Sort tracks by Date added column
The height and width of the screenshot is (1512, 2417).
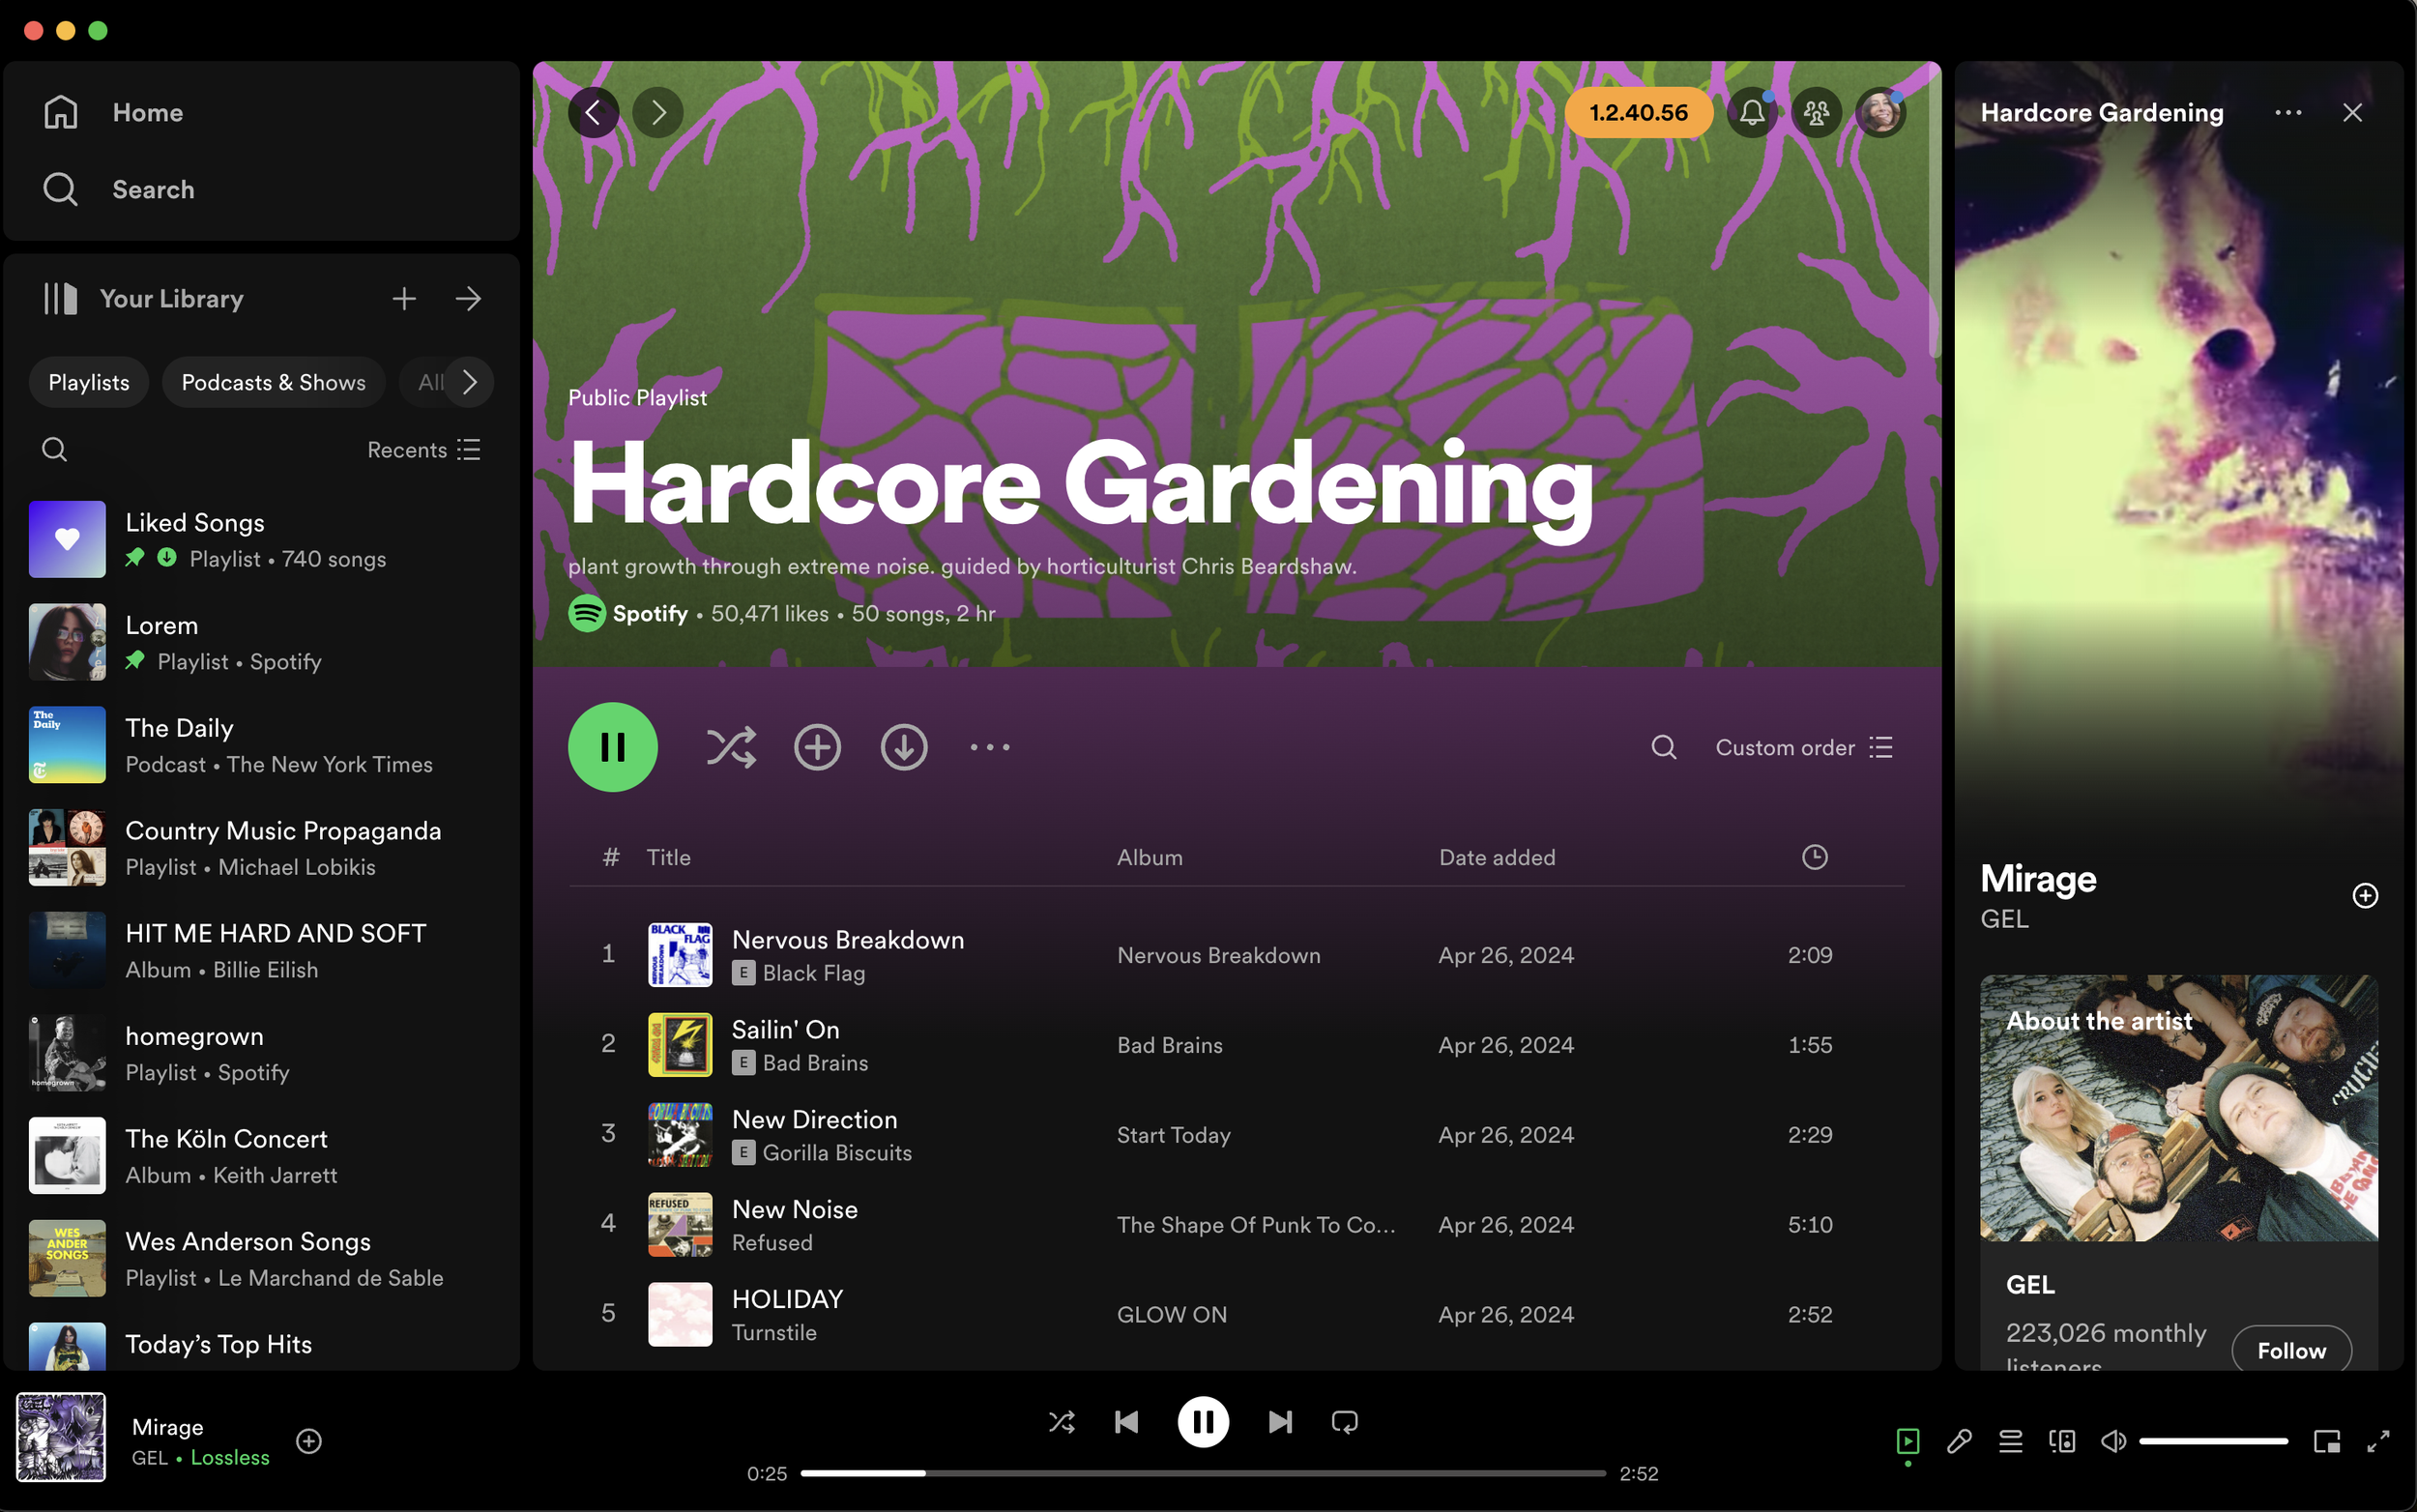pos(1497,857)
